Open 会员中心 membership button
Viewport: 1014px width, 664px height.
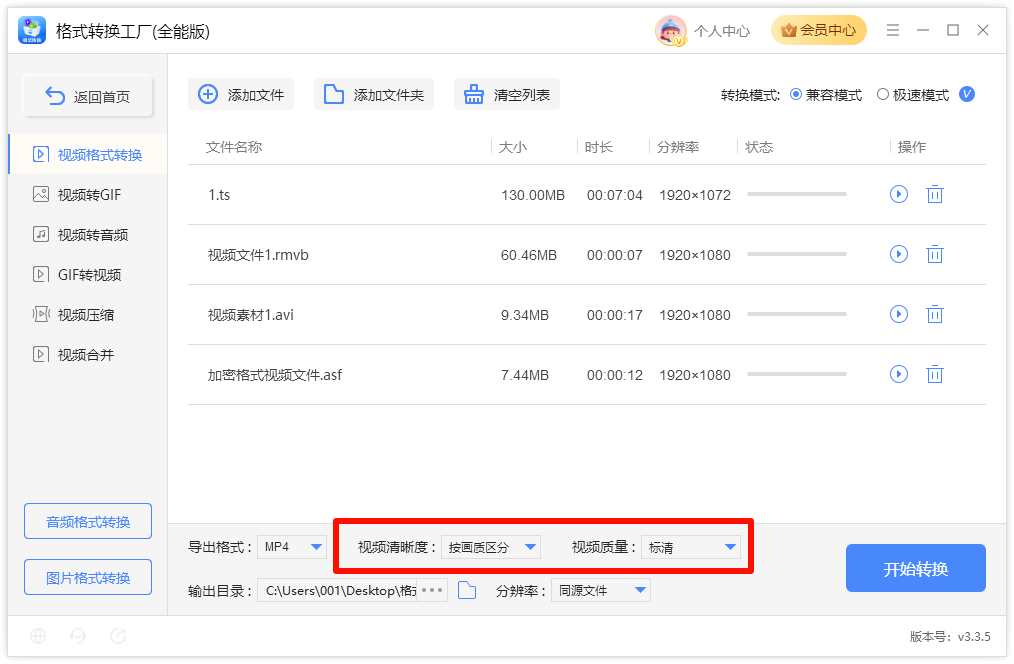tap(819, 30)
